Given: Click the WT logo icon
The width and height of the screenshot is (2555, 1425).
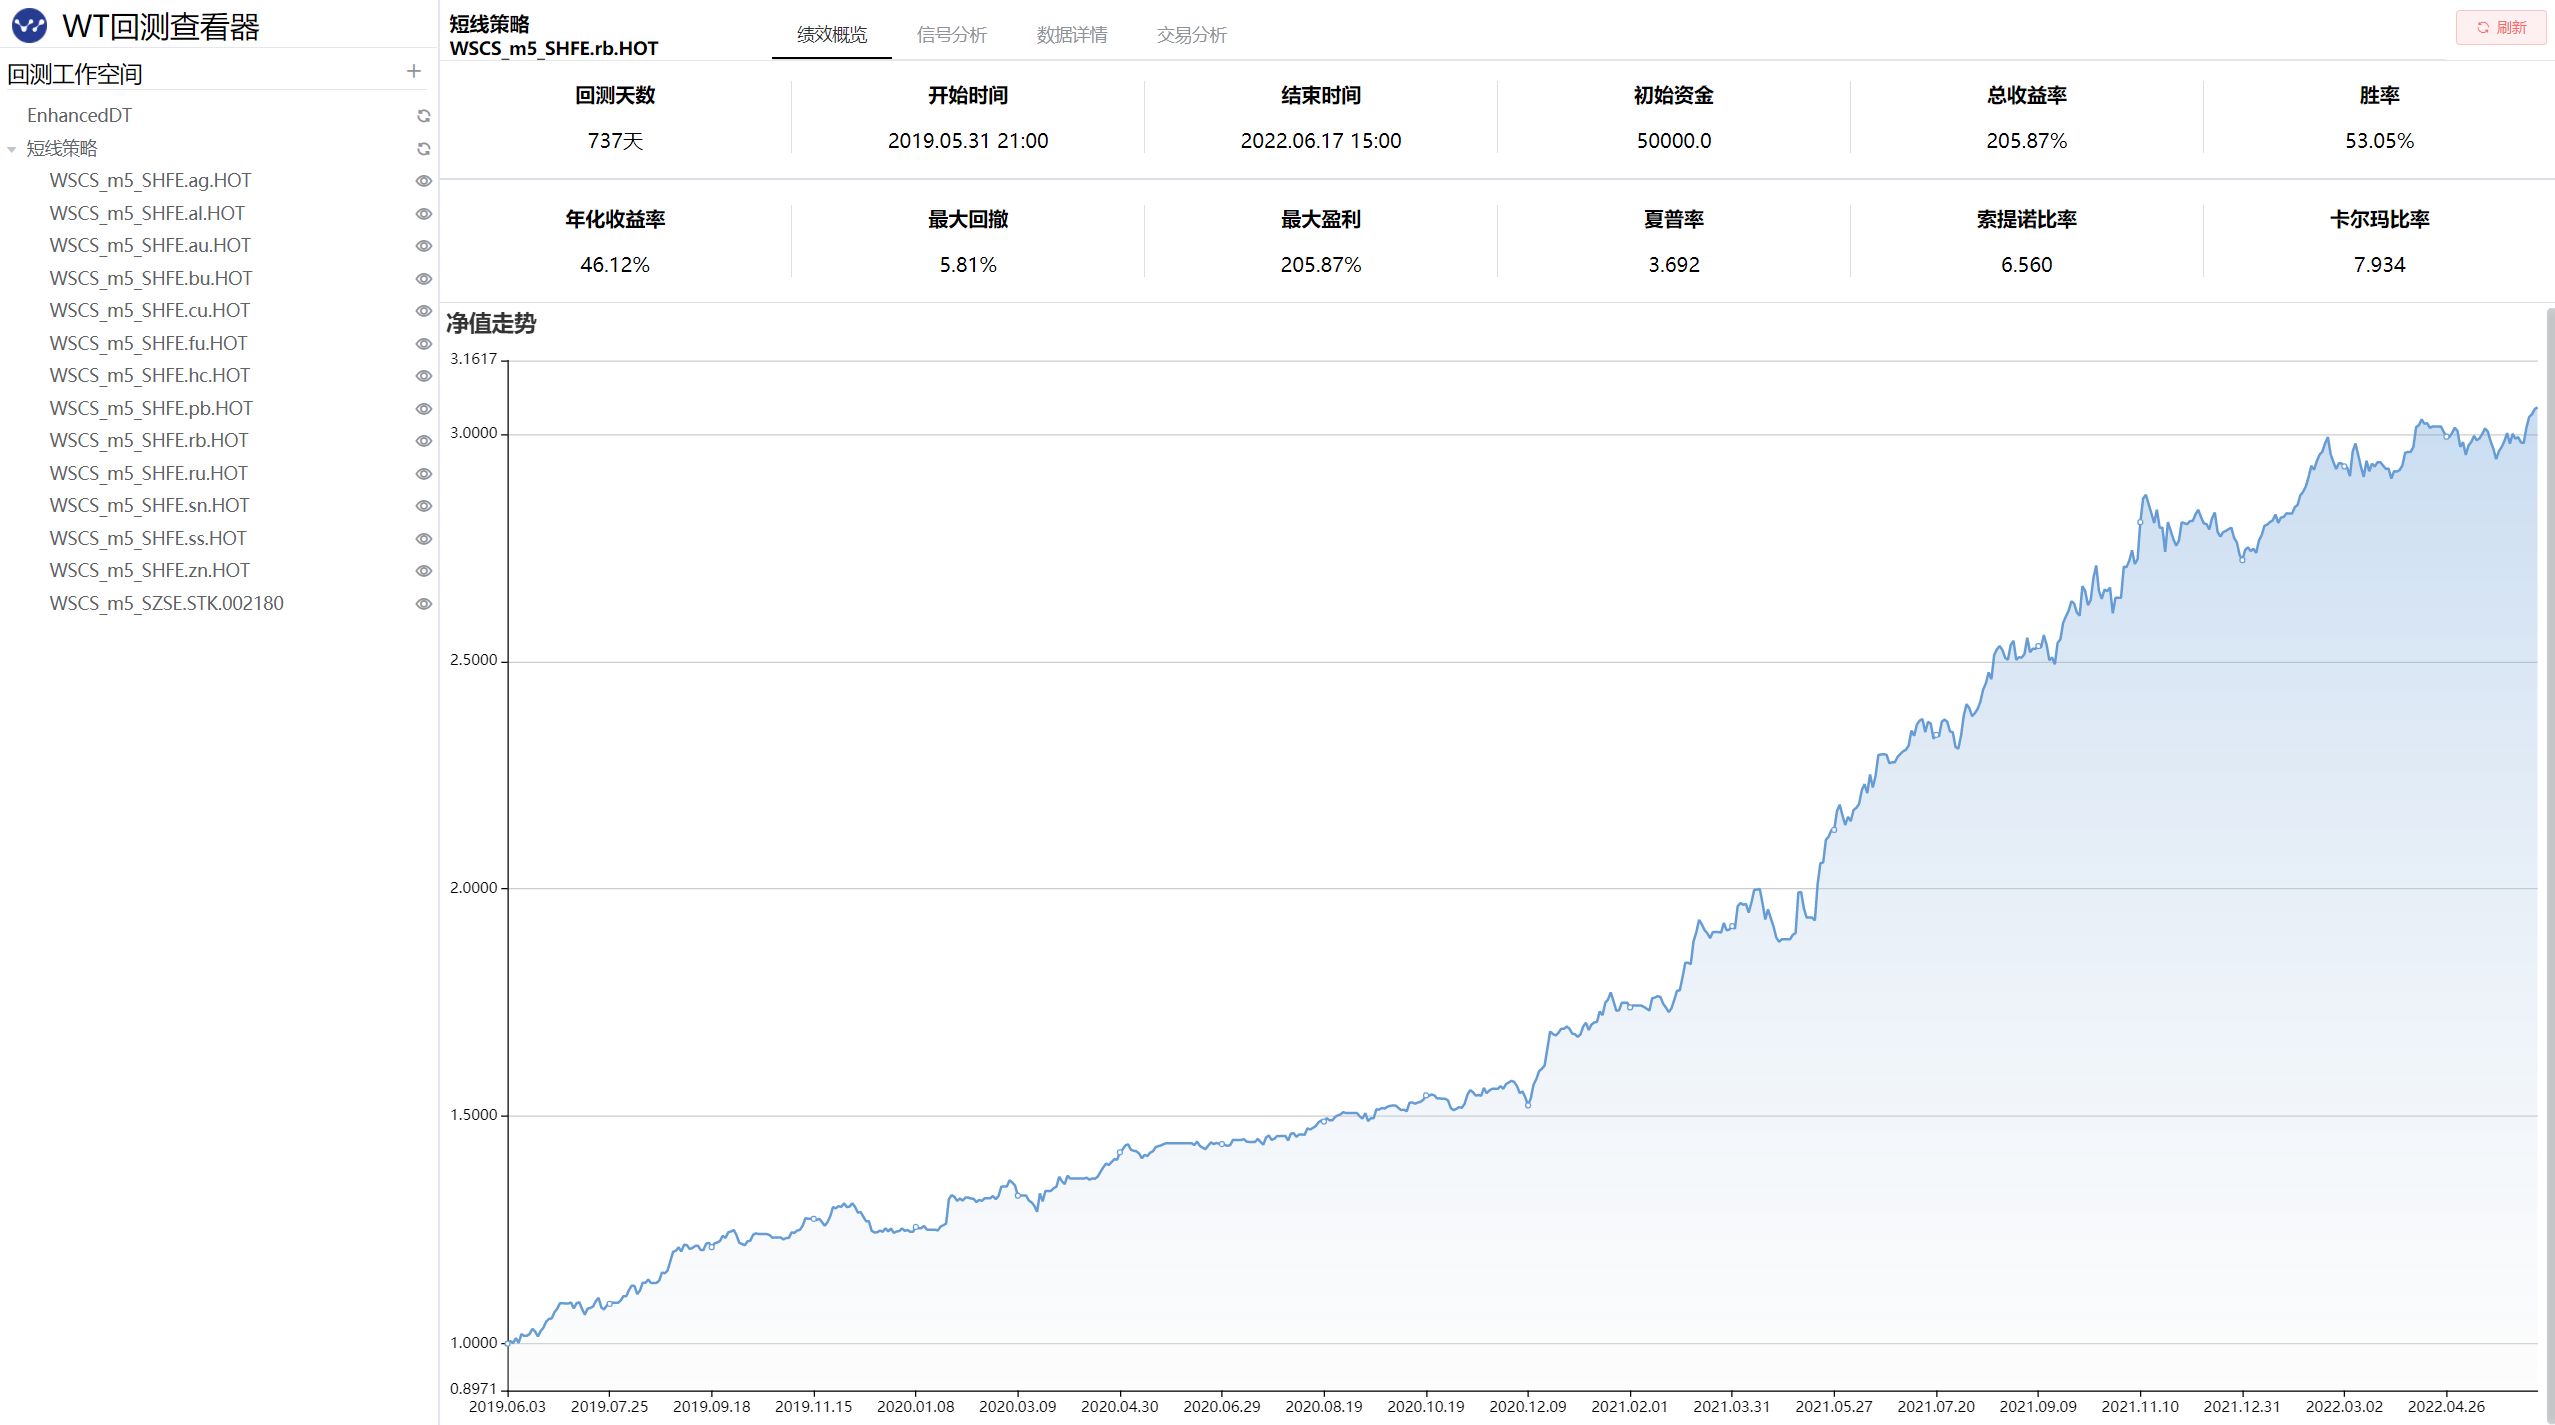Looking at the screenshot, I should coord(29,26).
